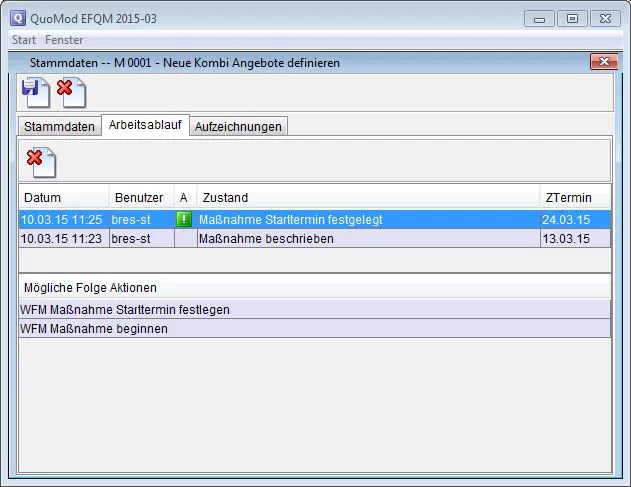
Task: Click the Stammdaten inner window document icon
Action: click(18, 62)
